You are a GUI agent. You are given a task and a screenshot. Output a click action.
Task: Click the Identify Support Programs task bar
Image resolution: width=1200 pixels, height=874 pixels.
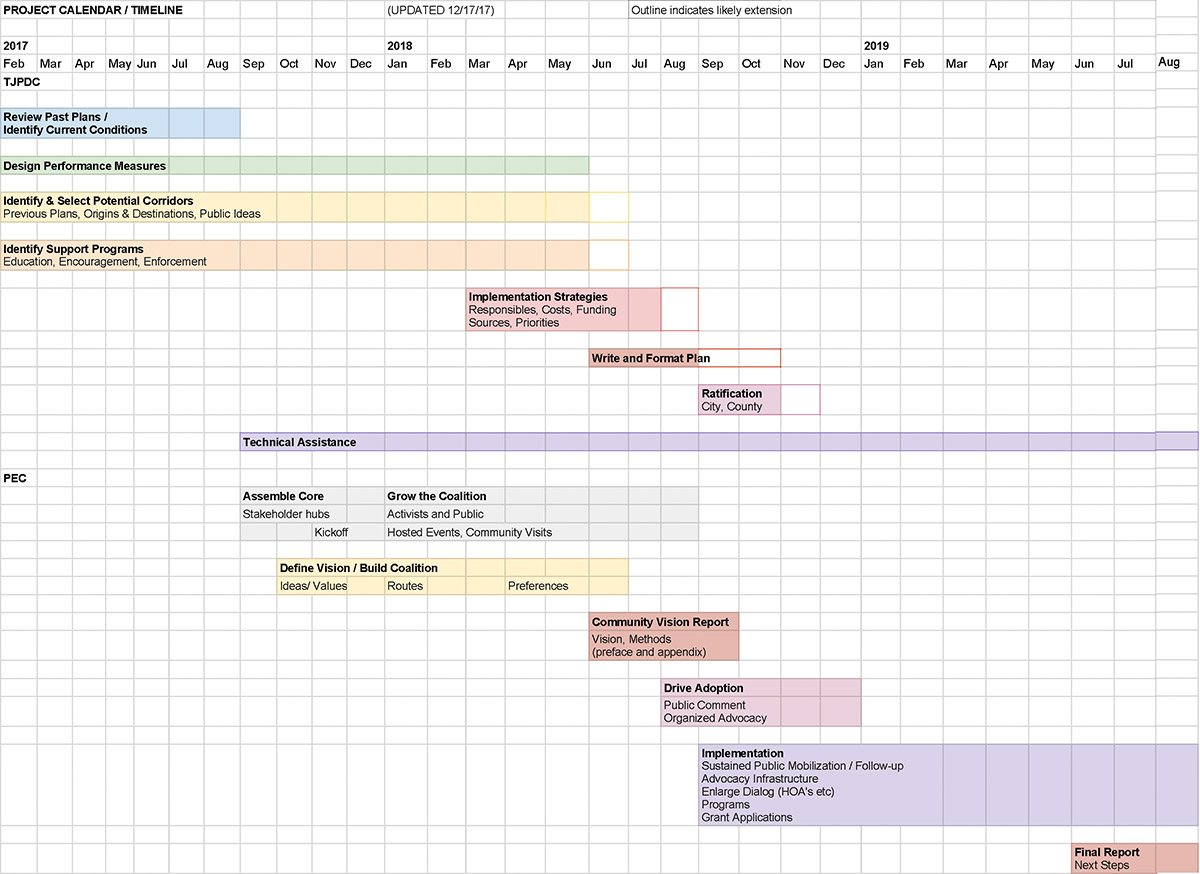[295, 255]
